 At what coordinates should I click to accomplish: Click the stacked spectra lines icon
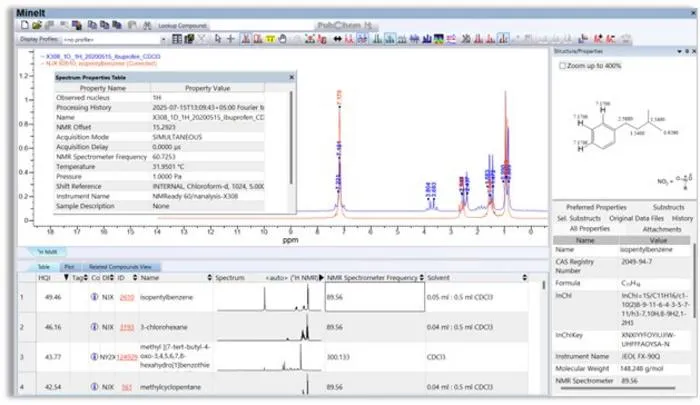click(451, 39)
